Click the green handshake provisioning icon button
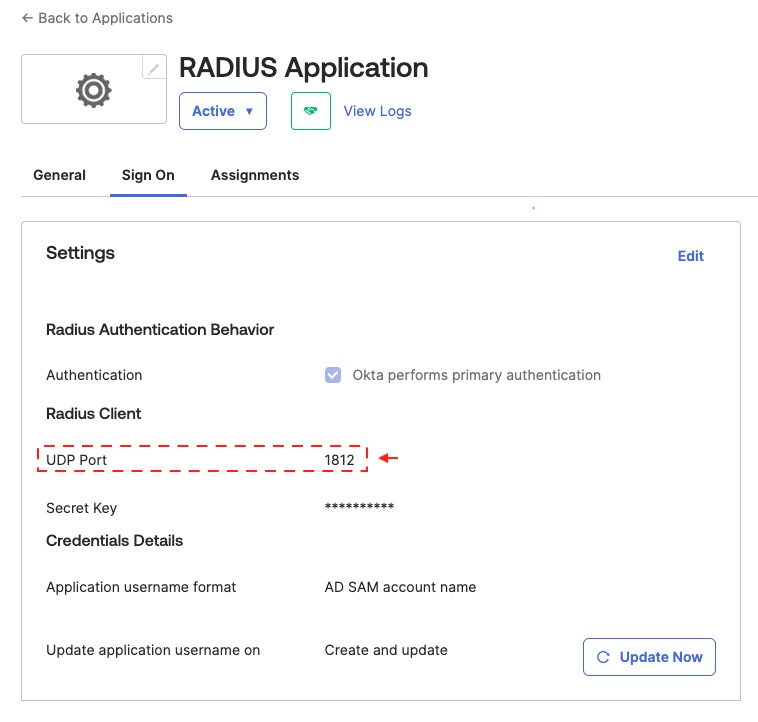The height and width of the screenshot is (722, 758). 311,111
